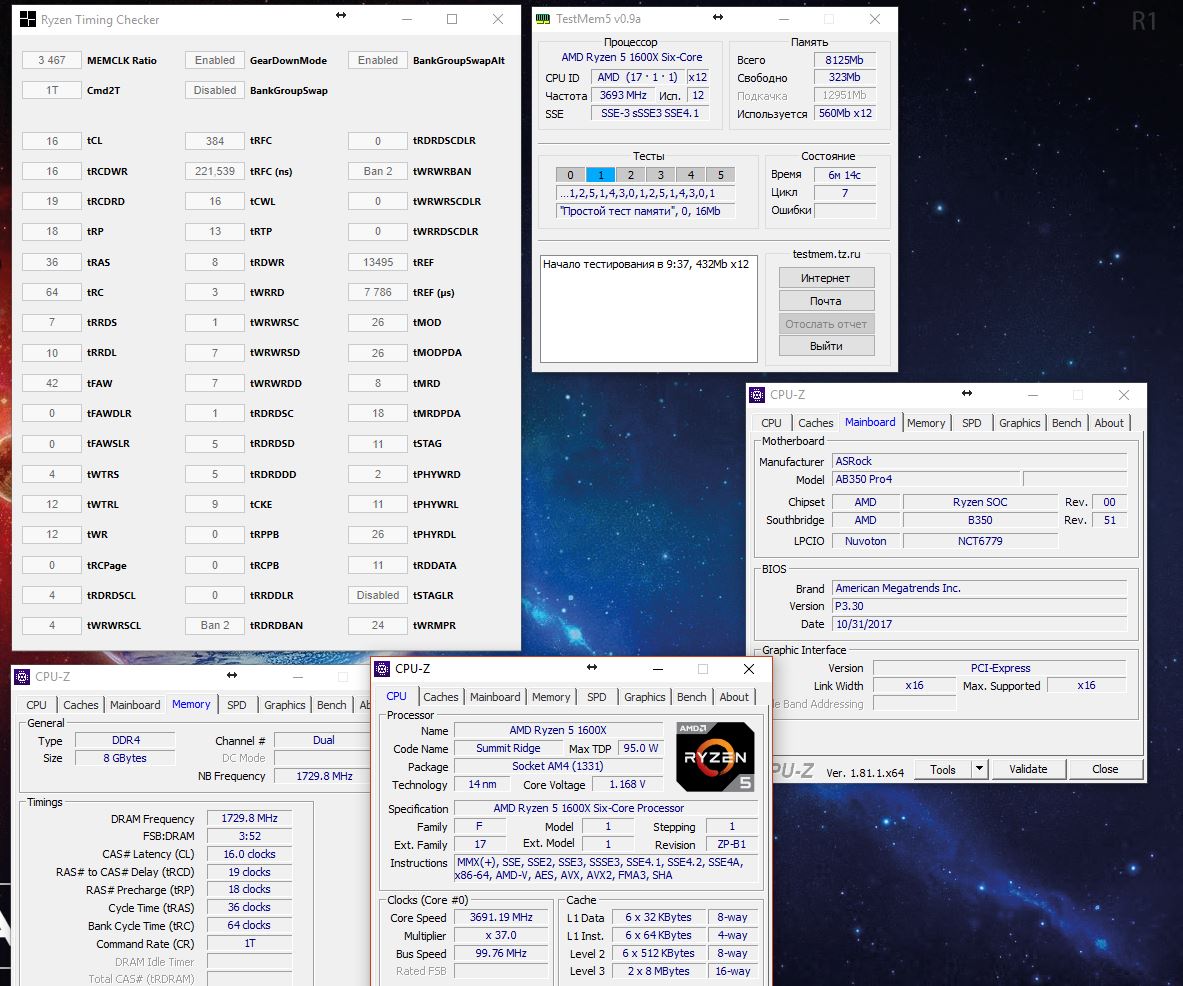Open SPD tab in CPU-Z Memory window
Image resolution: width=1183 pixels, height=986 pixels.
(x=236, y=705)
